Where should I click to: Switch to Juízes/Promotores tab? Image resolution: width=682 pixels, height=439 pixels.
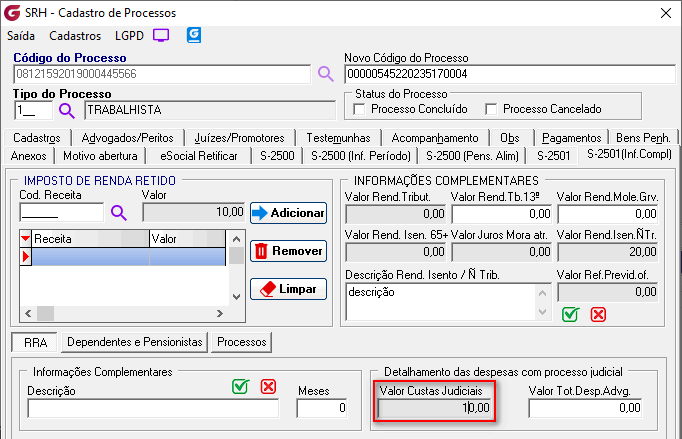(239, 138)
